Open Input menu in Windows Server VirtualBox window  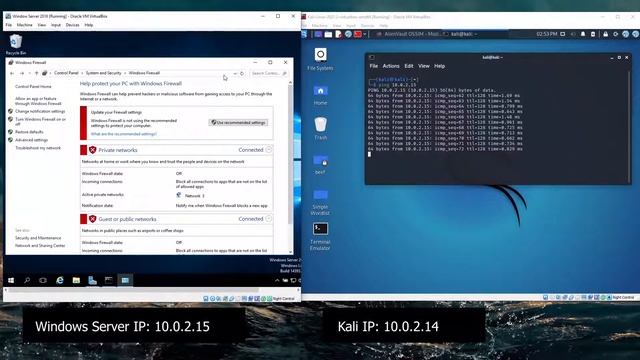point(56,25)
